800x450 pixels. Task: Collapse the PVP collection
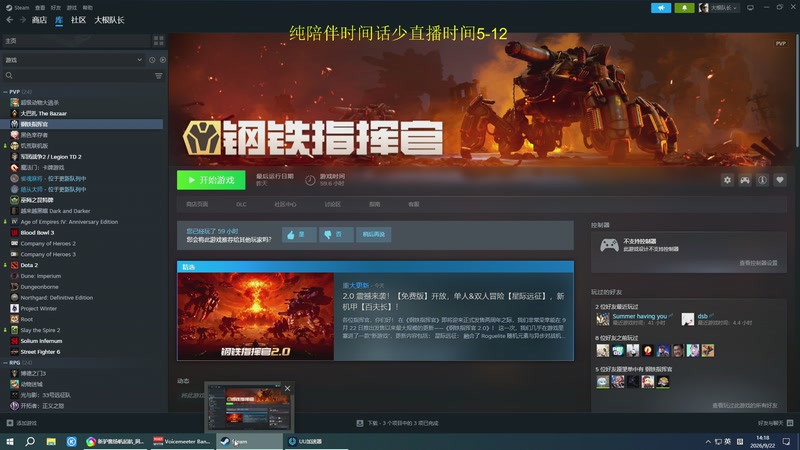pyautogui.click(x=5, y=92)
